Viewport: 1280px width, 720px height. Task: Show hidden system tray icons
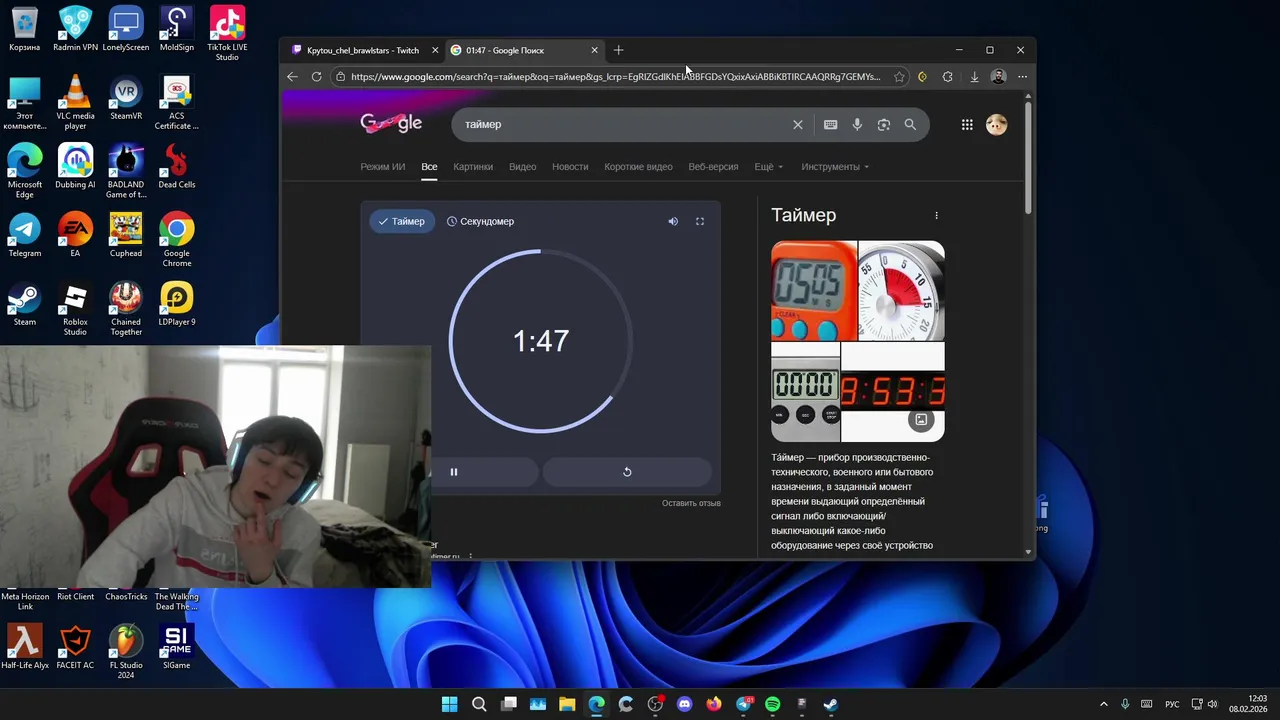1104,704
